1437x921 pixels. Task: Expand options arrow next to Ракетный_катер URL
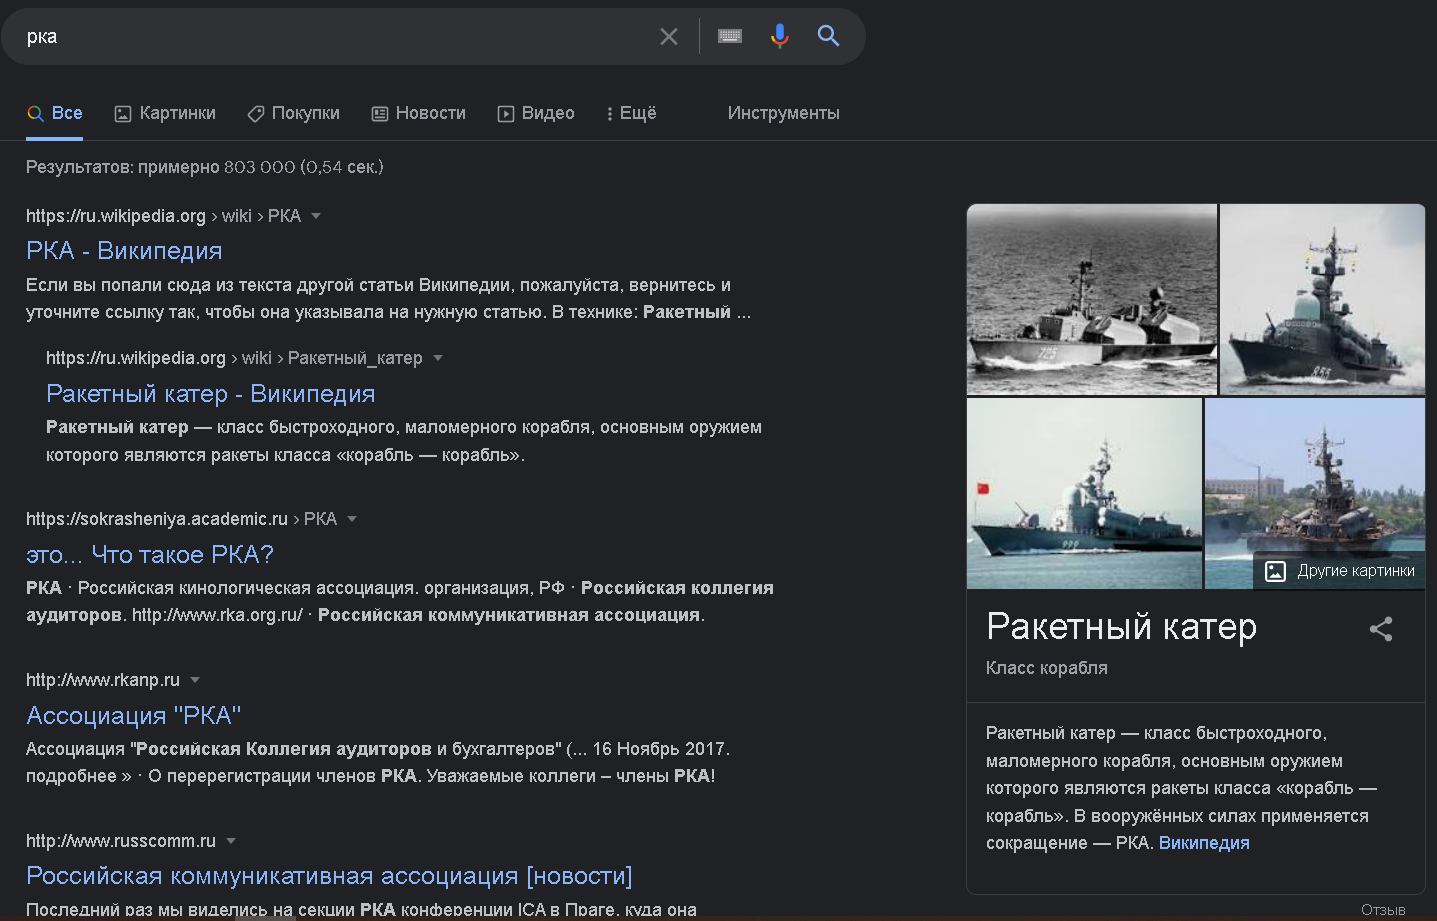click(x=437, y=358)
